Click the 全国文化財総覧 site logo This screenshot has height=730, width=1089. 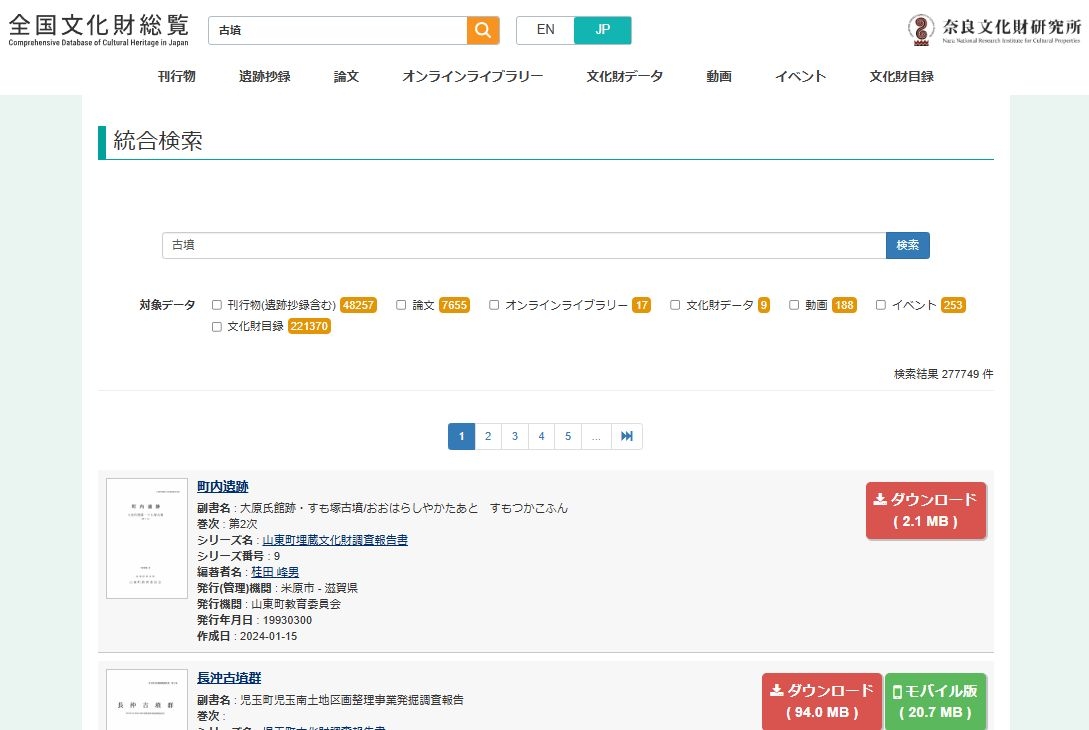tap(97, 28)
